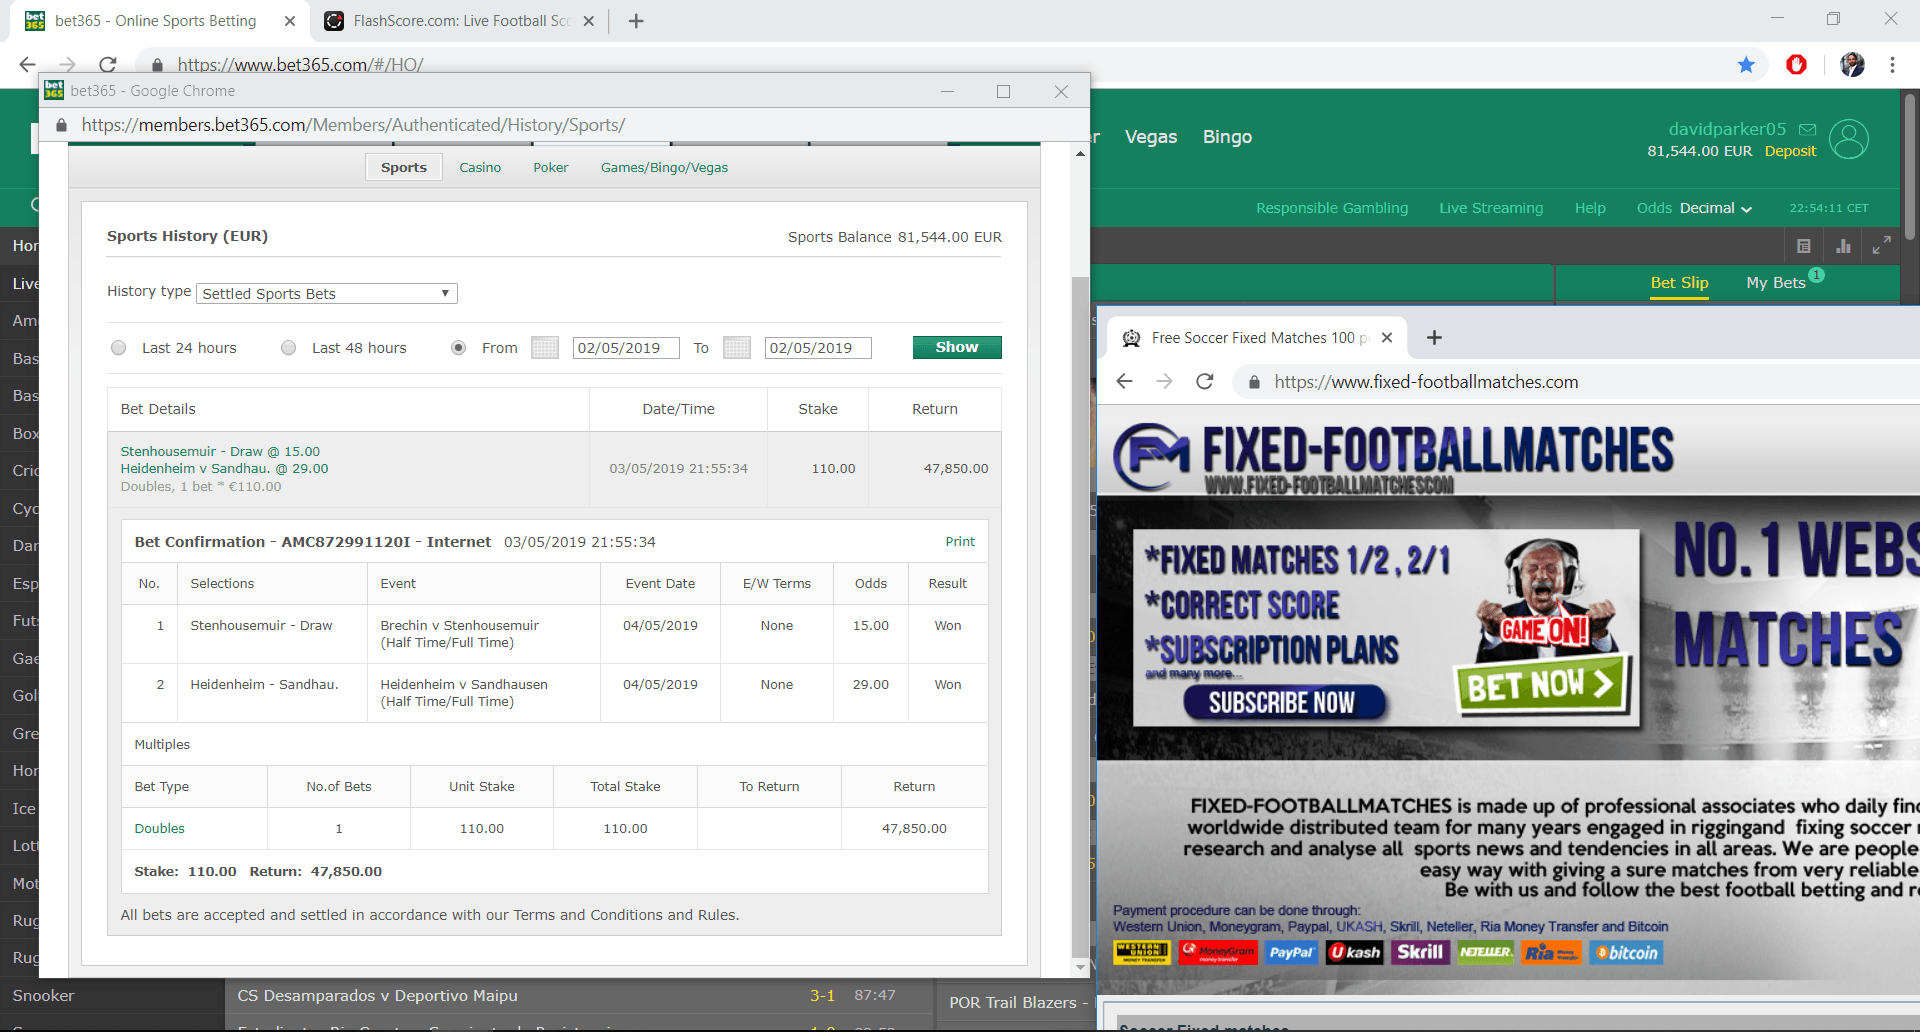Click Heidenheim v Sandhau. @ 29.00 bet link
This screenshot has width=1920, height=1032.
pos(224,469)
